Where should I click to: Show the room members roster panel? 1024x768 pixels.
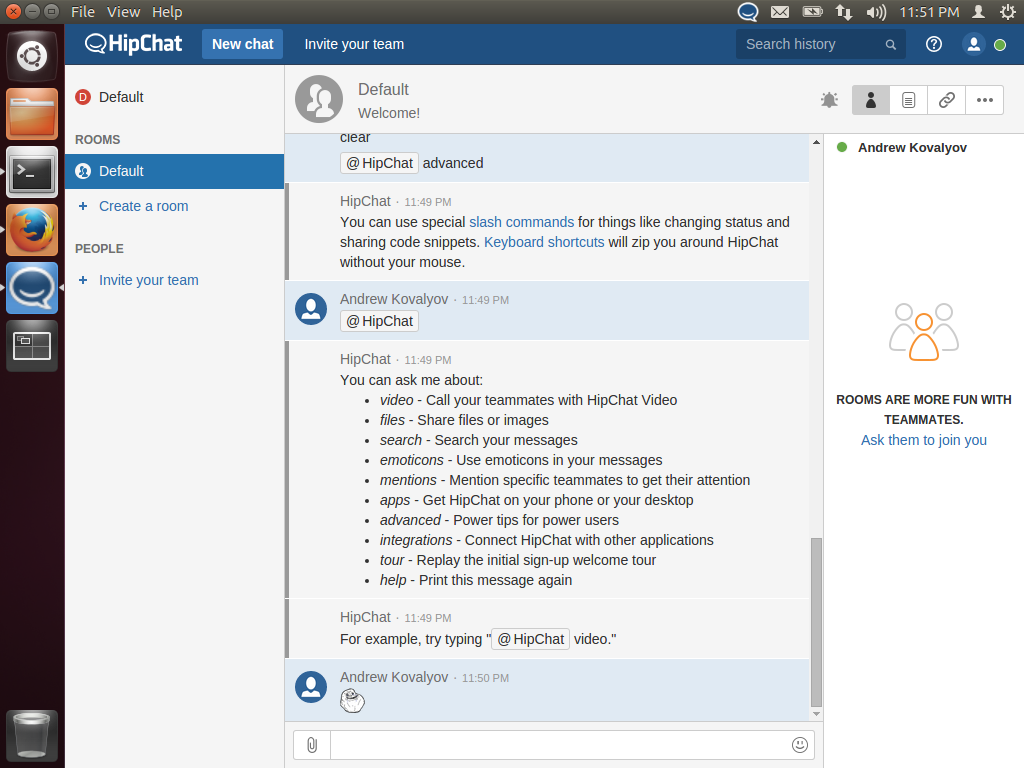tap(871, 100)
